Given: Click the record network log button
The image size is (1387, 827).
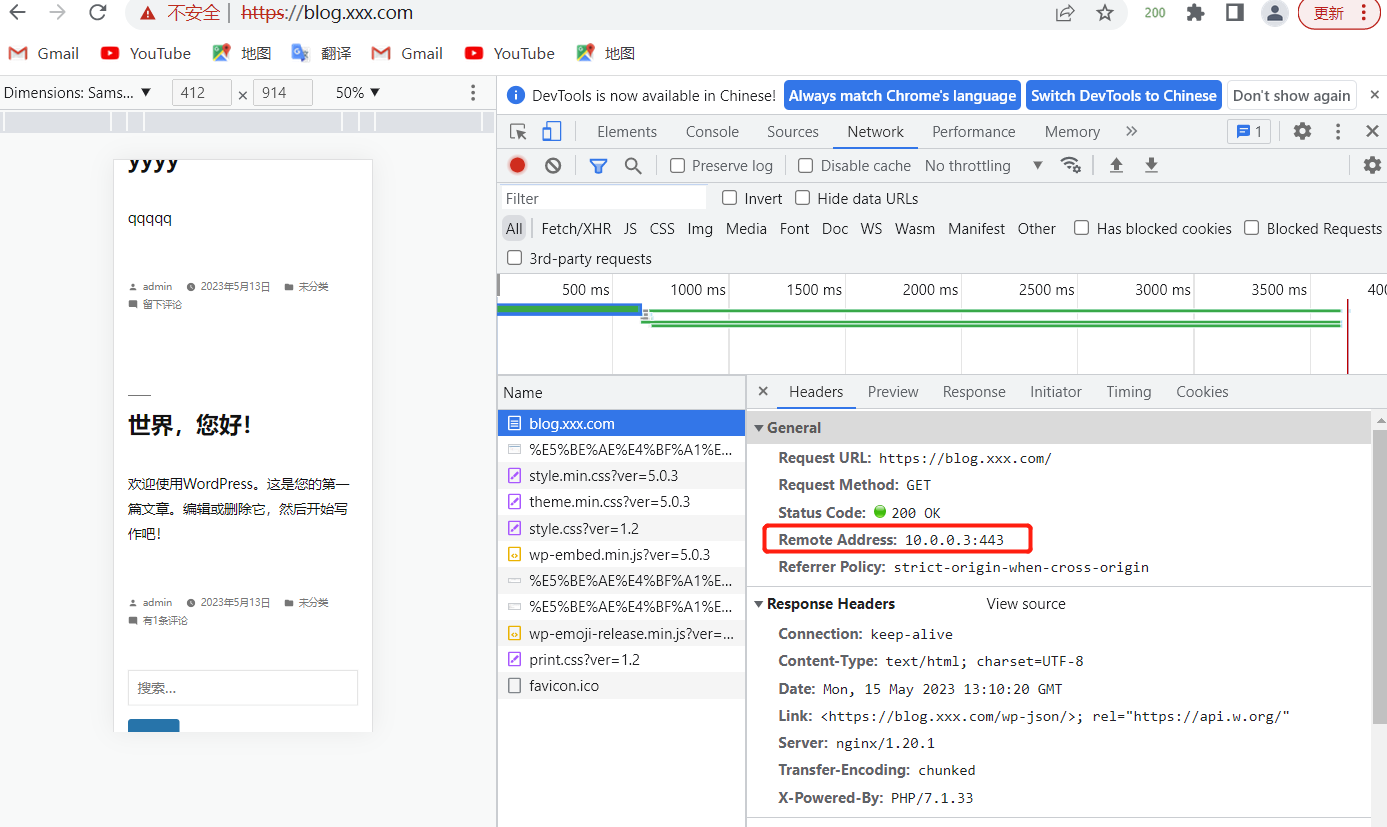Looking at the screenshot, I should pos(517,166).
